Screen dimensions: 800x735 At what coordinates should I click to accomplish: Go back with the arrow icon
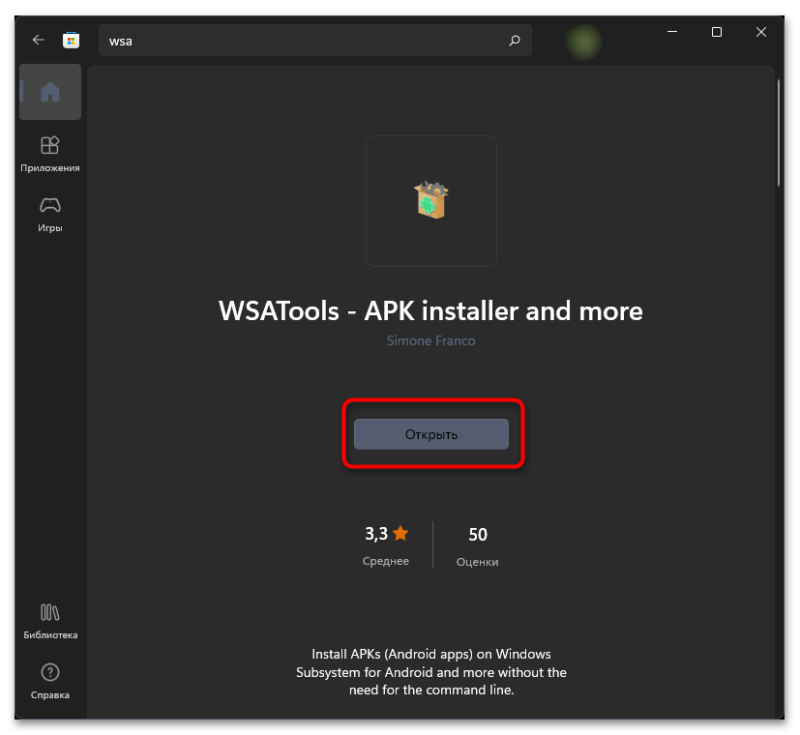coord(38,40)
